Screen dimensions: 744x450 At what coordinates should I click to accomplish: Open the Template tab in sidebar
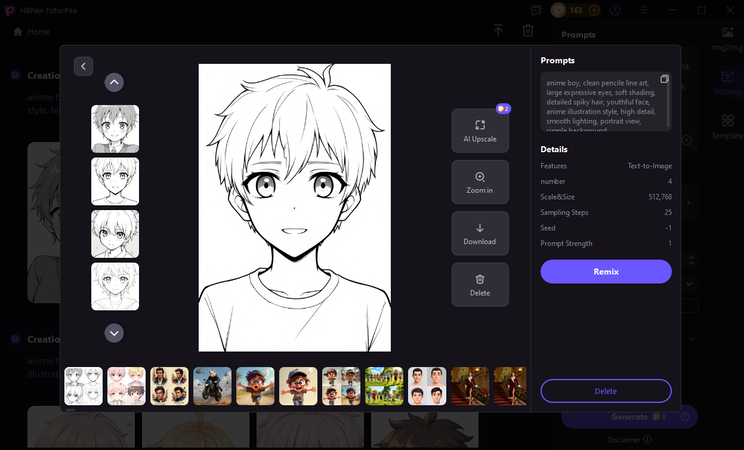point(727,127)
